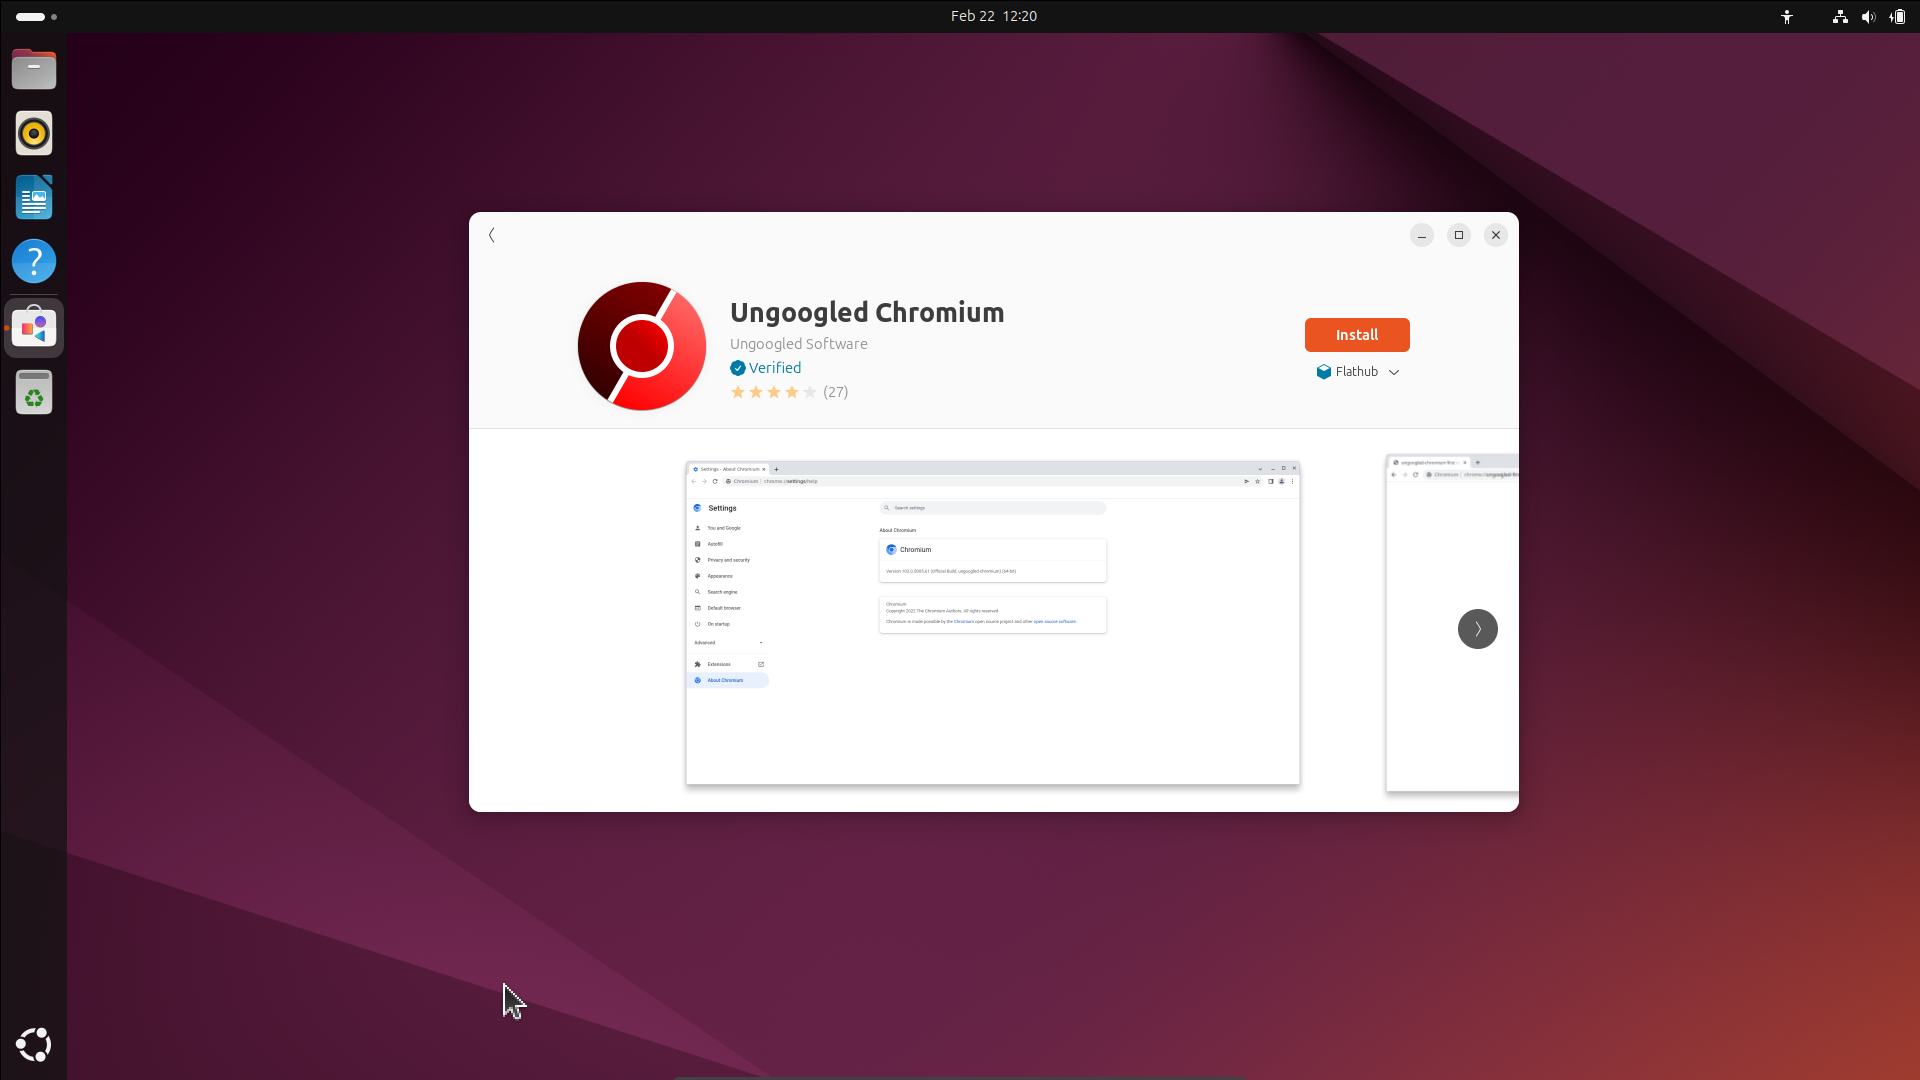Open Files from the dock
1920x1080 pixels.
[34, 69]
